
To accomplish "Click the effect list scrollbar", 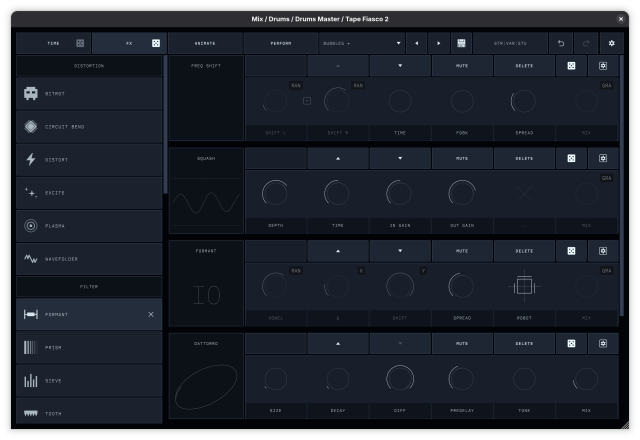I will (165, 124).
